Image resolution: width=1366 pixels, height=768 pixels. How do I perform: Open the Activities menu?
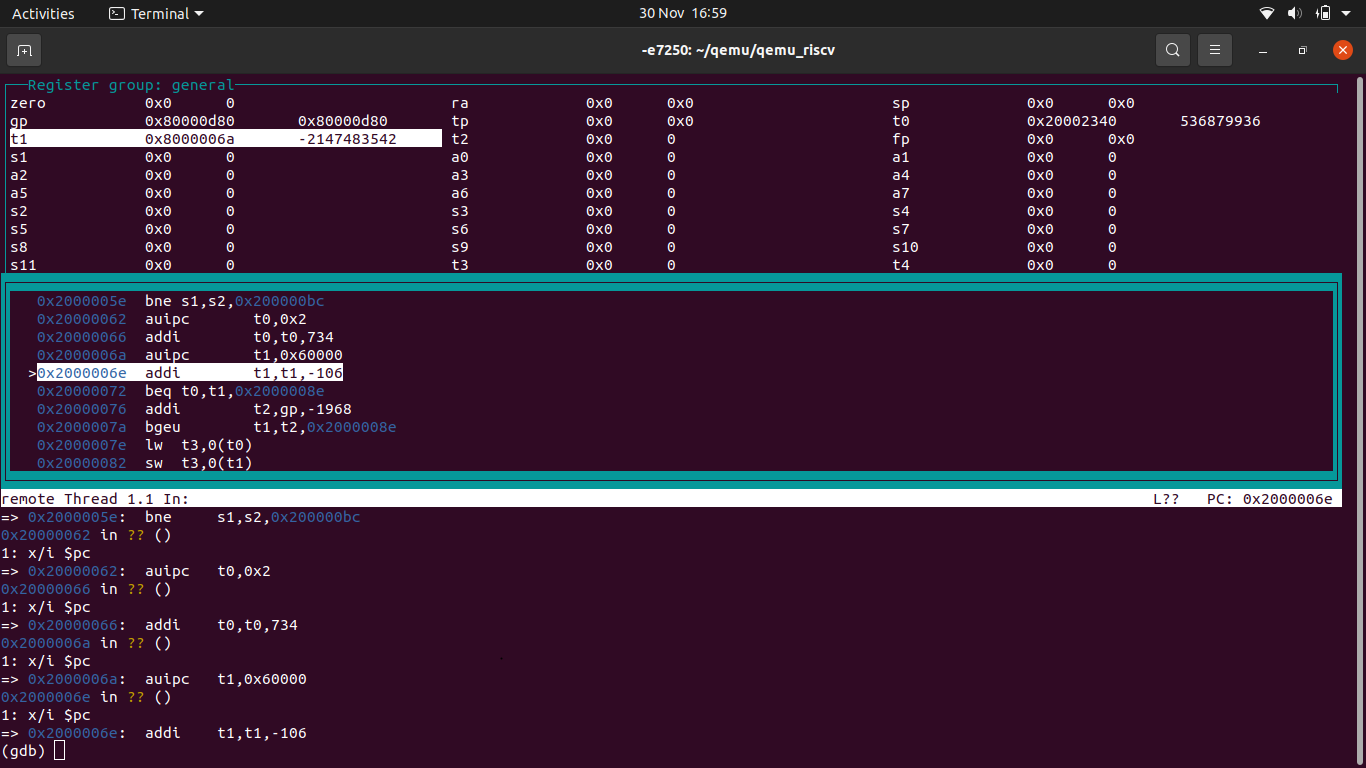[44, 13]
